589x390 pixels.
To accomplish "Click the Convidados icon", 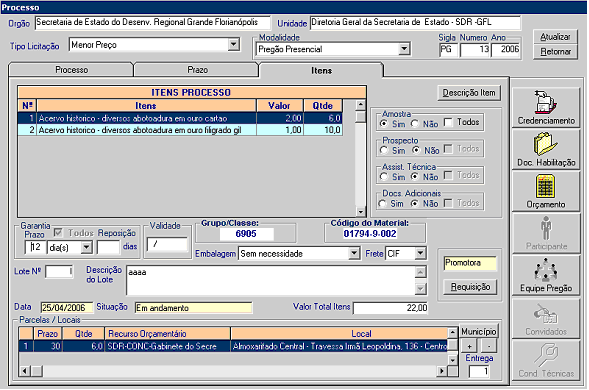I will pos(546,319).
